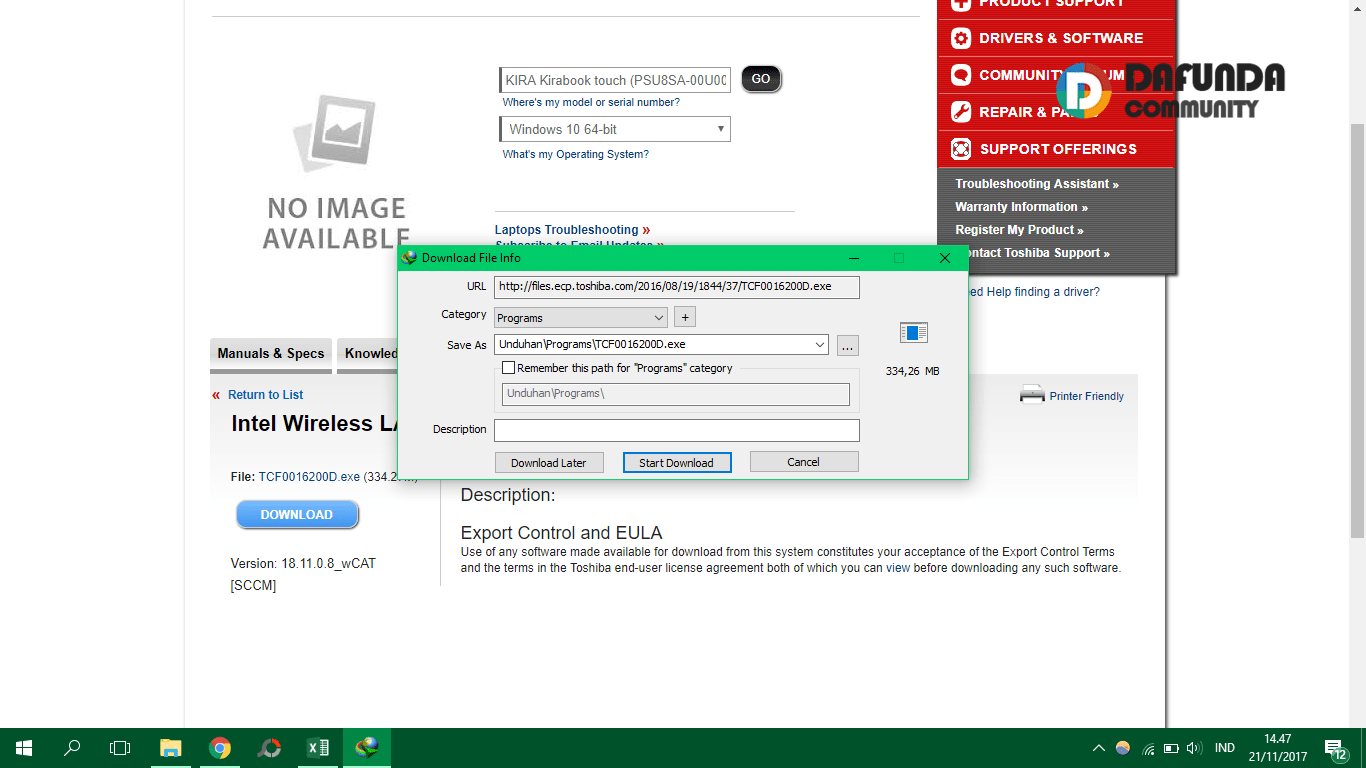Click the Download Later button

[x=549, y=462]
